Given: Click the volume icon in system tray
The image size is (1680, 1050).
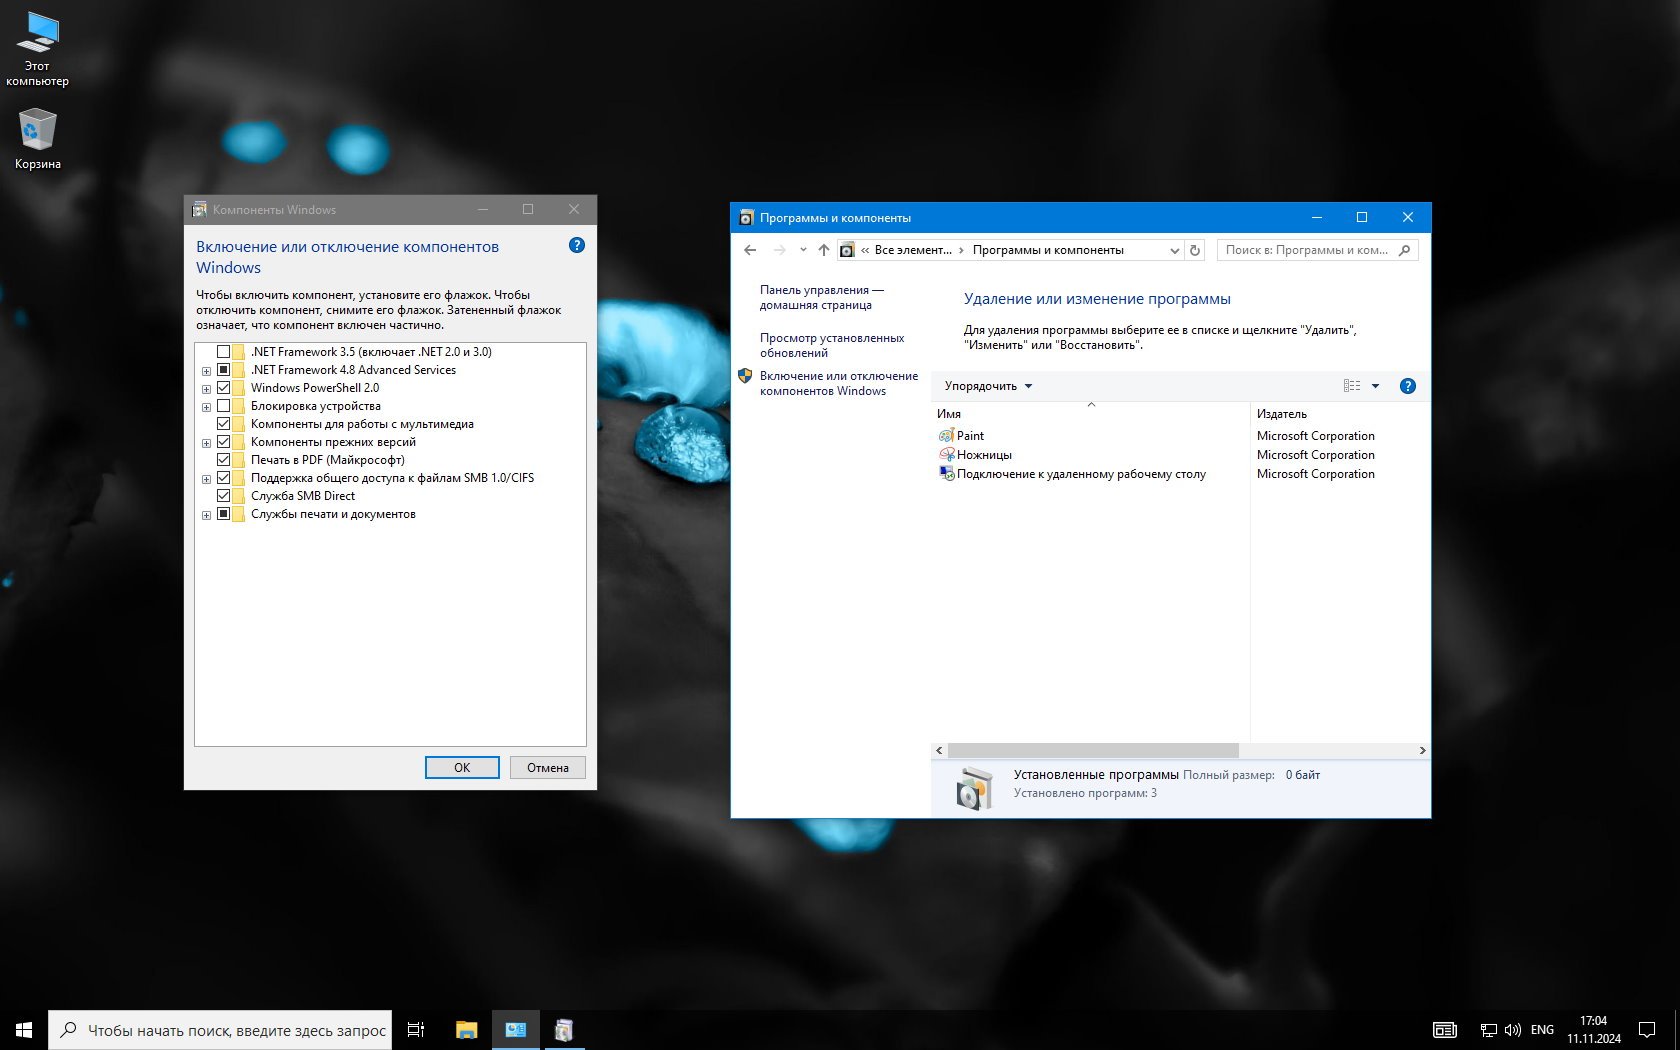Looking at the screenshot, I should 1512,1030.
